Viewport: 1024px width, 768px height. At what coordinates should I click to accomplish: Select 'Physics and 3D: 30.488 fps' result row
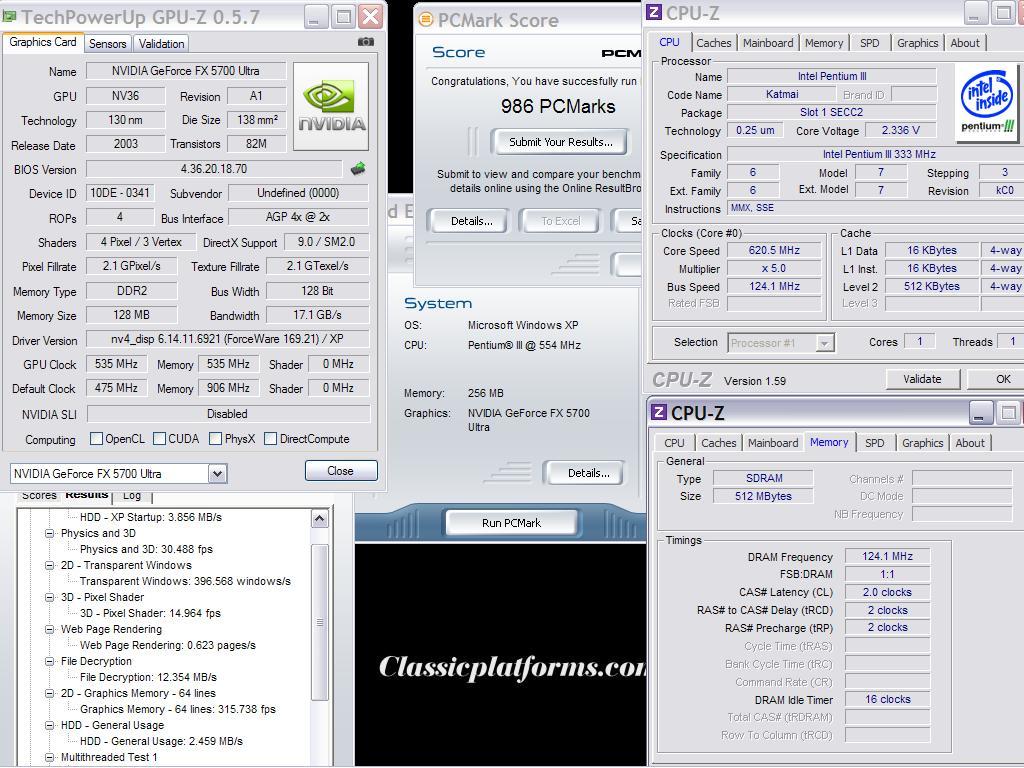[x=146, y=549]
